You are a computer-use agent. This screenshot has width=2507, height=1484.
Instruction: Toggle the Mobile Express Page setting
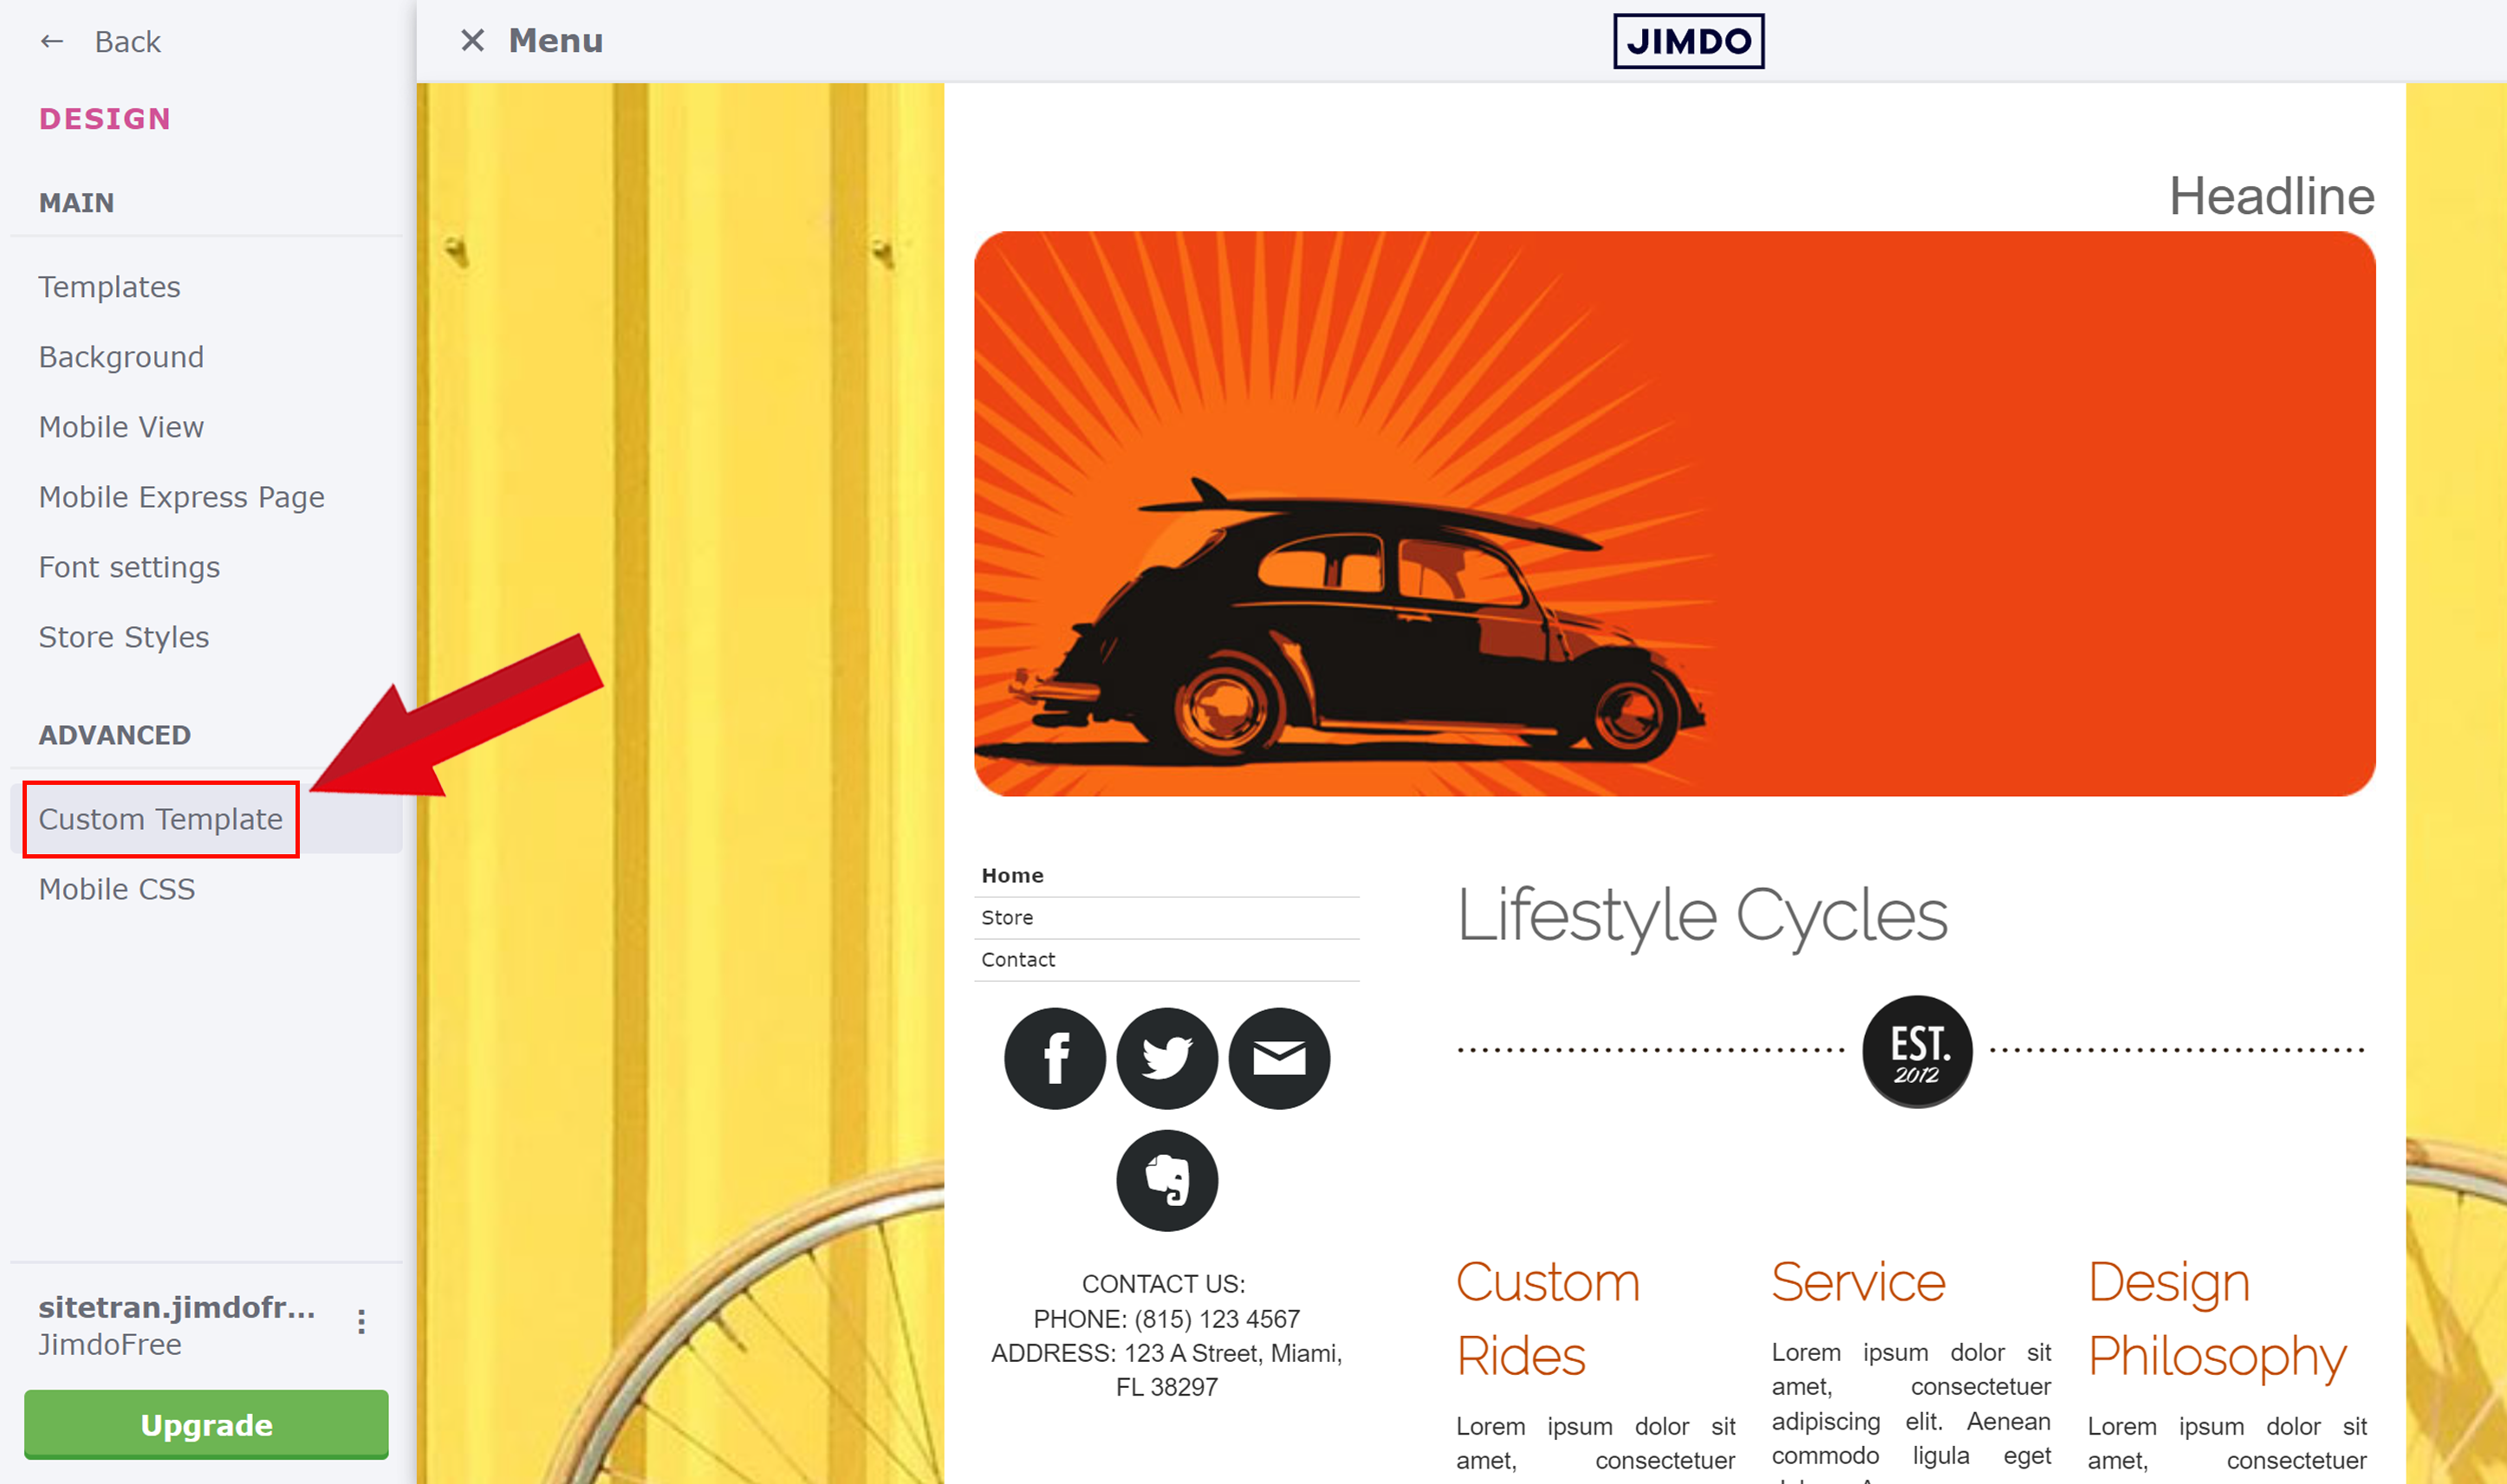pyautogui.click(x=180, y=496)
